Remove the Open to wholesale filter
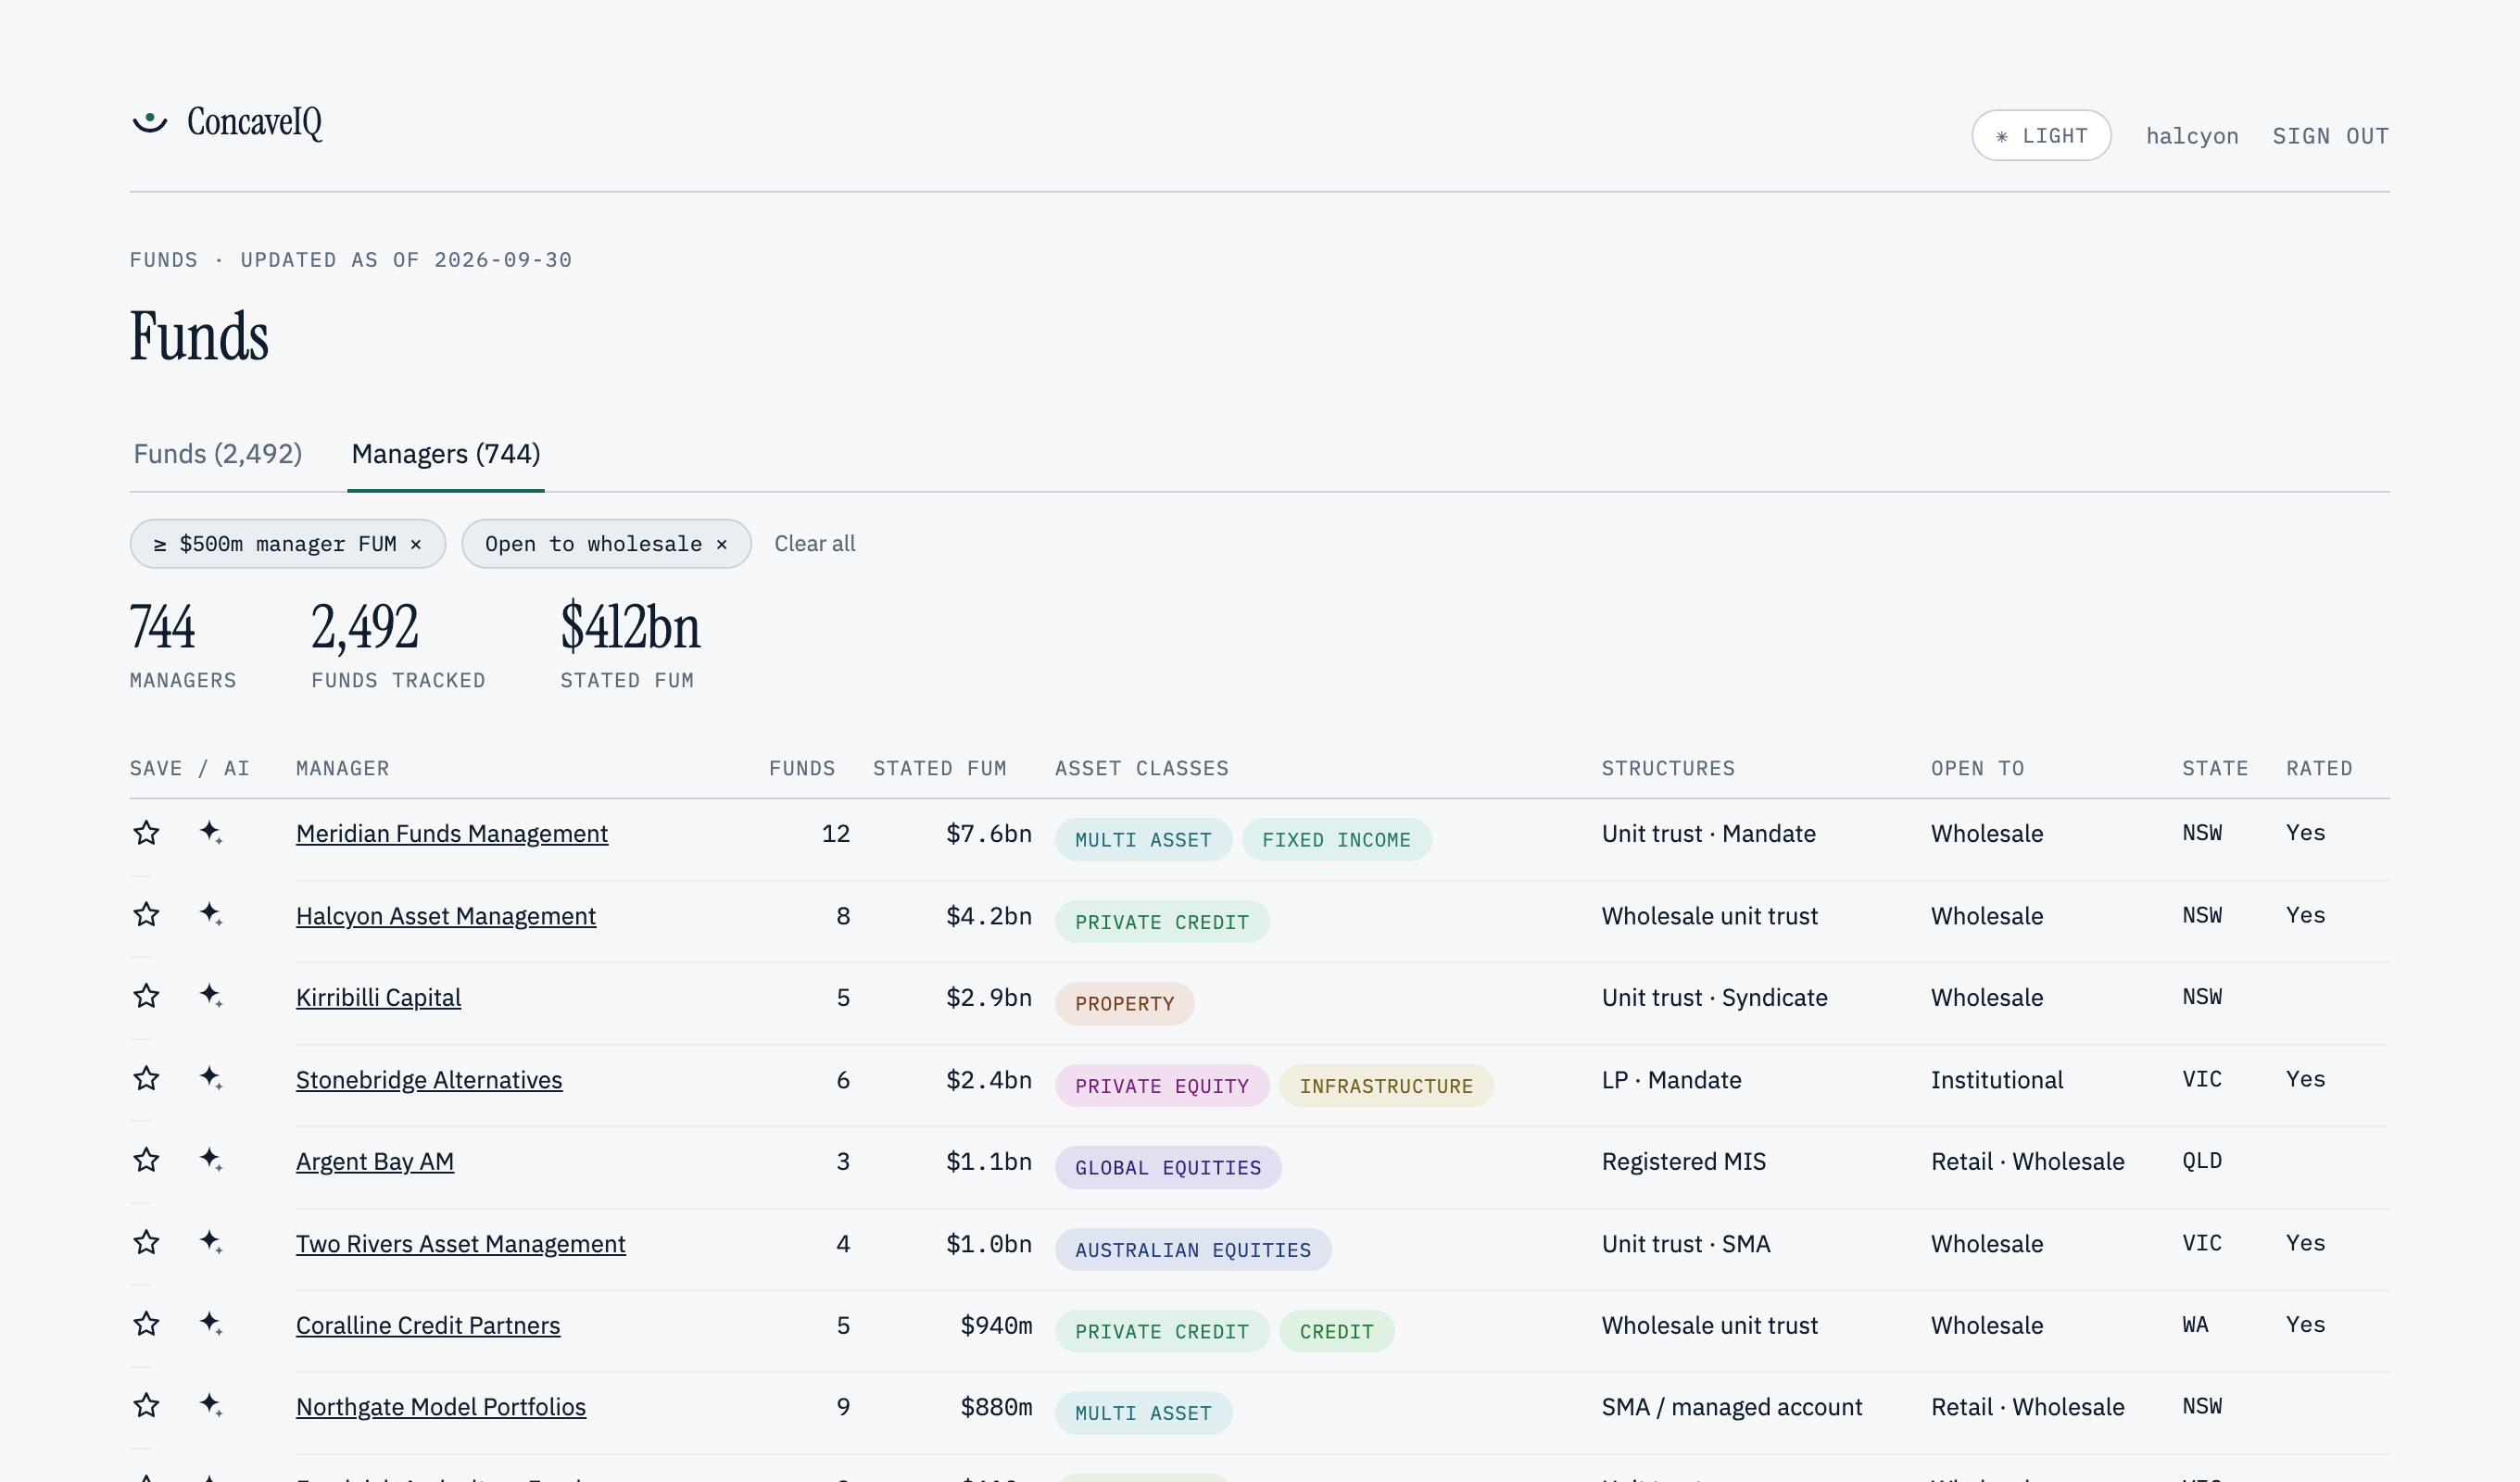Viewport: 2520px width, 1482px height. (x=721, y=544)
